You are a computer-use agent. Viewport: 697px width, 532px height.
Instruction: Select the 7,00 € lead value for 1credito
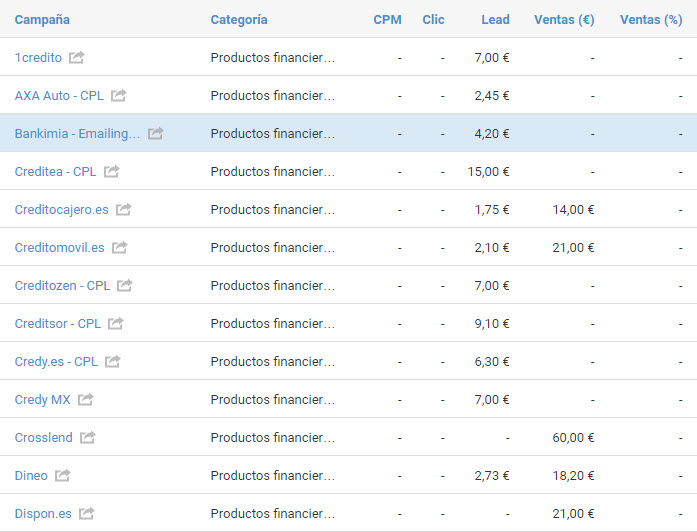(492, 57)
